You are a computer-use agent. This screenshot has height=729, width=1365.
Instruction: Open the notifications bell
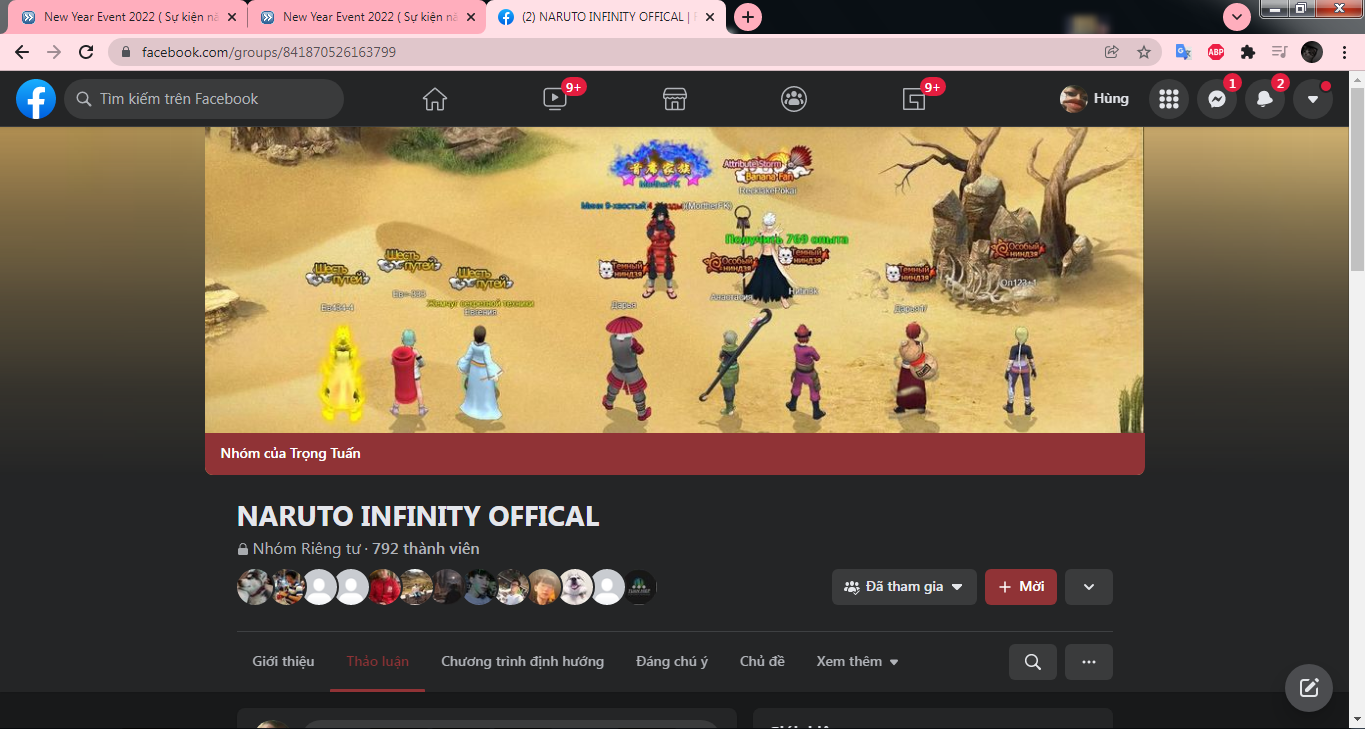point(1265,99)
